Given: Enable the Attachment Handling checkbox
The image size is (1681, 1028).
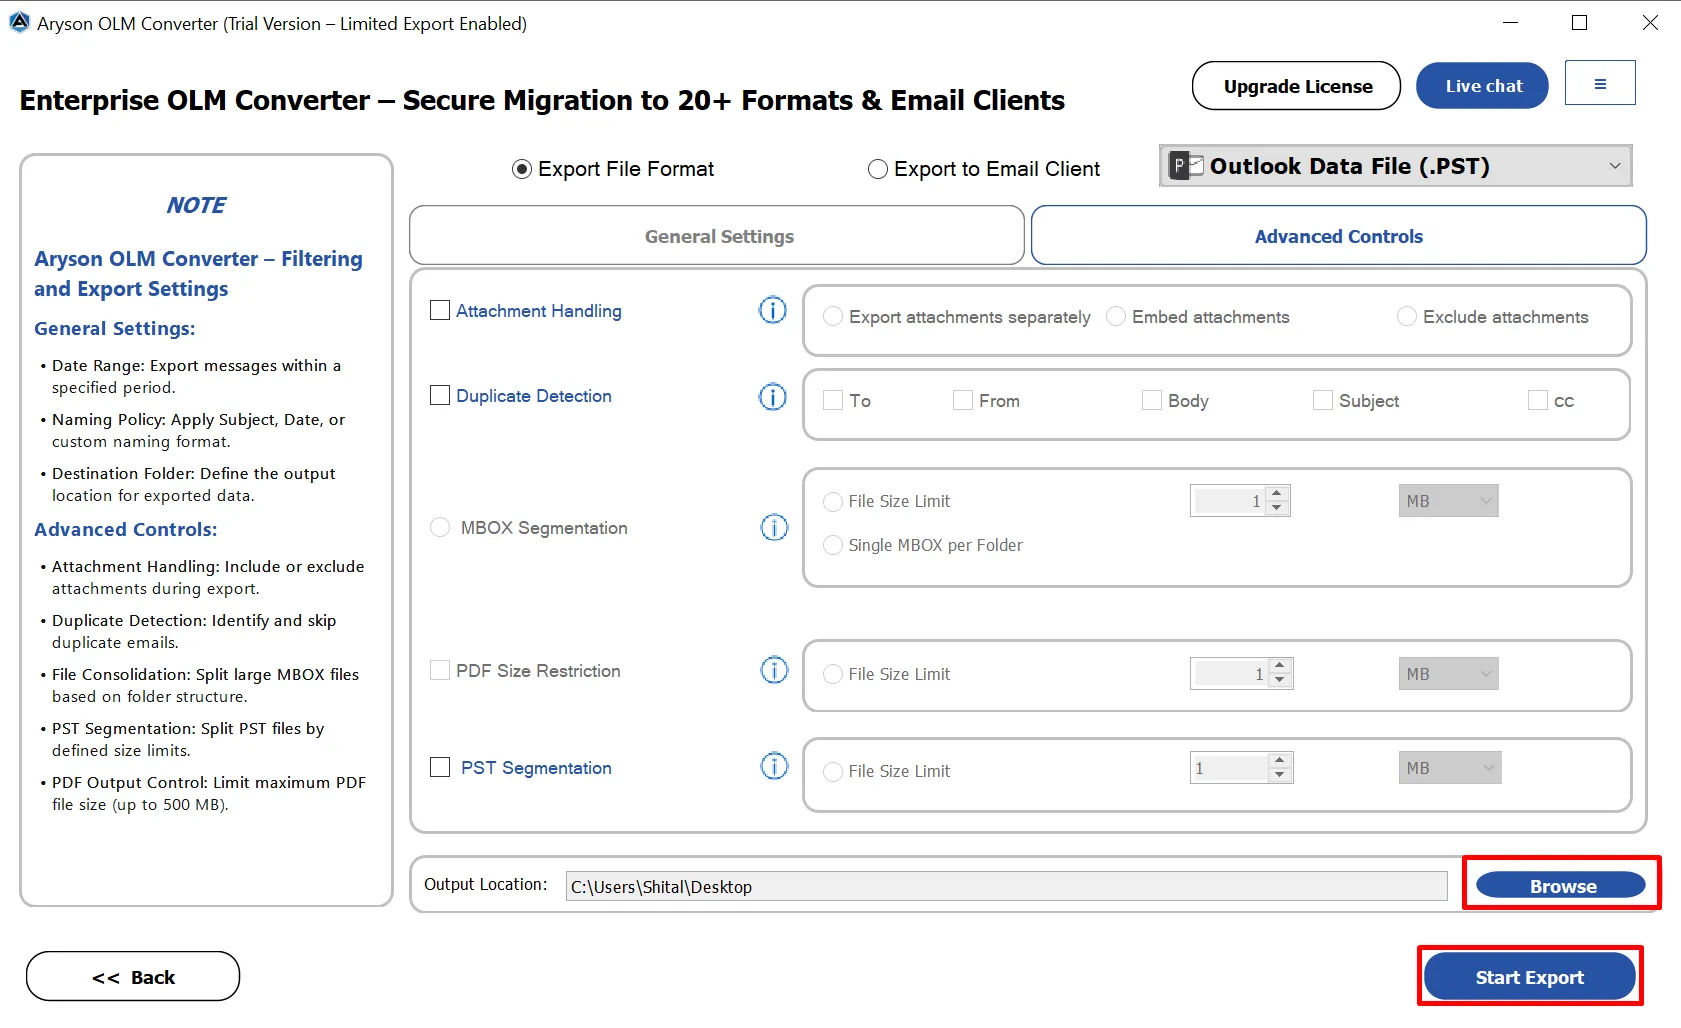Looking at the screenshot, I should (440, 311).
